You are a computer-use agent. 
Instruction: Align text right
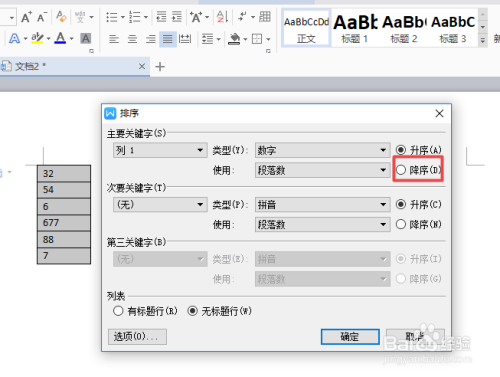click(151, 39)
